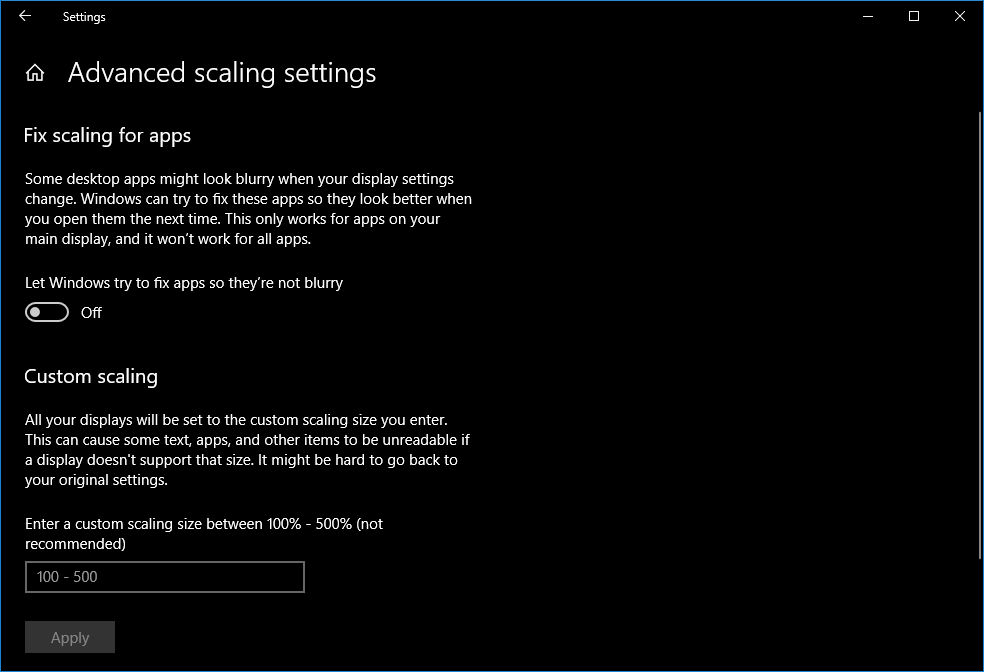Click the 'All your displays' warning paragraph
The image size is (984, 672).
pos(247,450)
